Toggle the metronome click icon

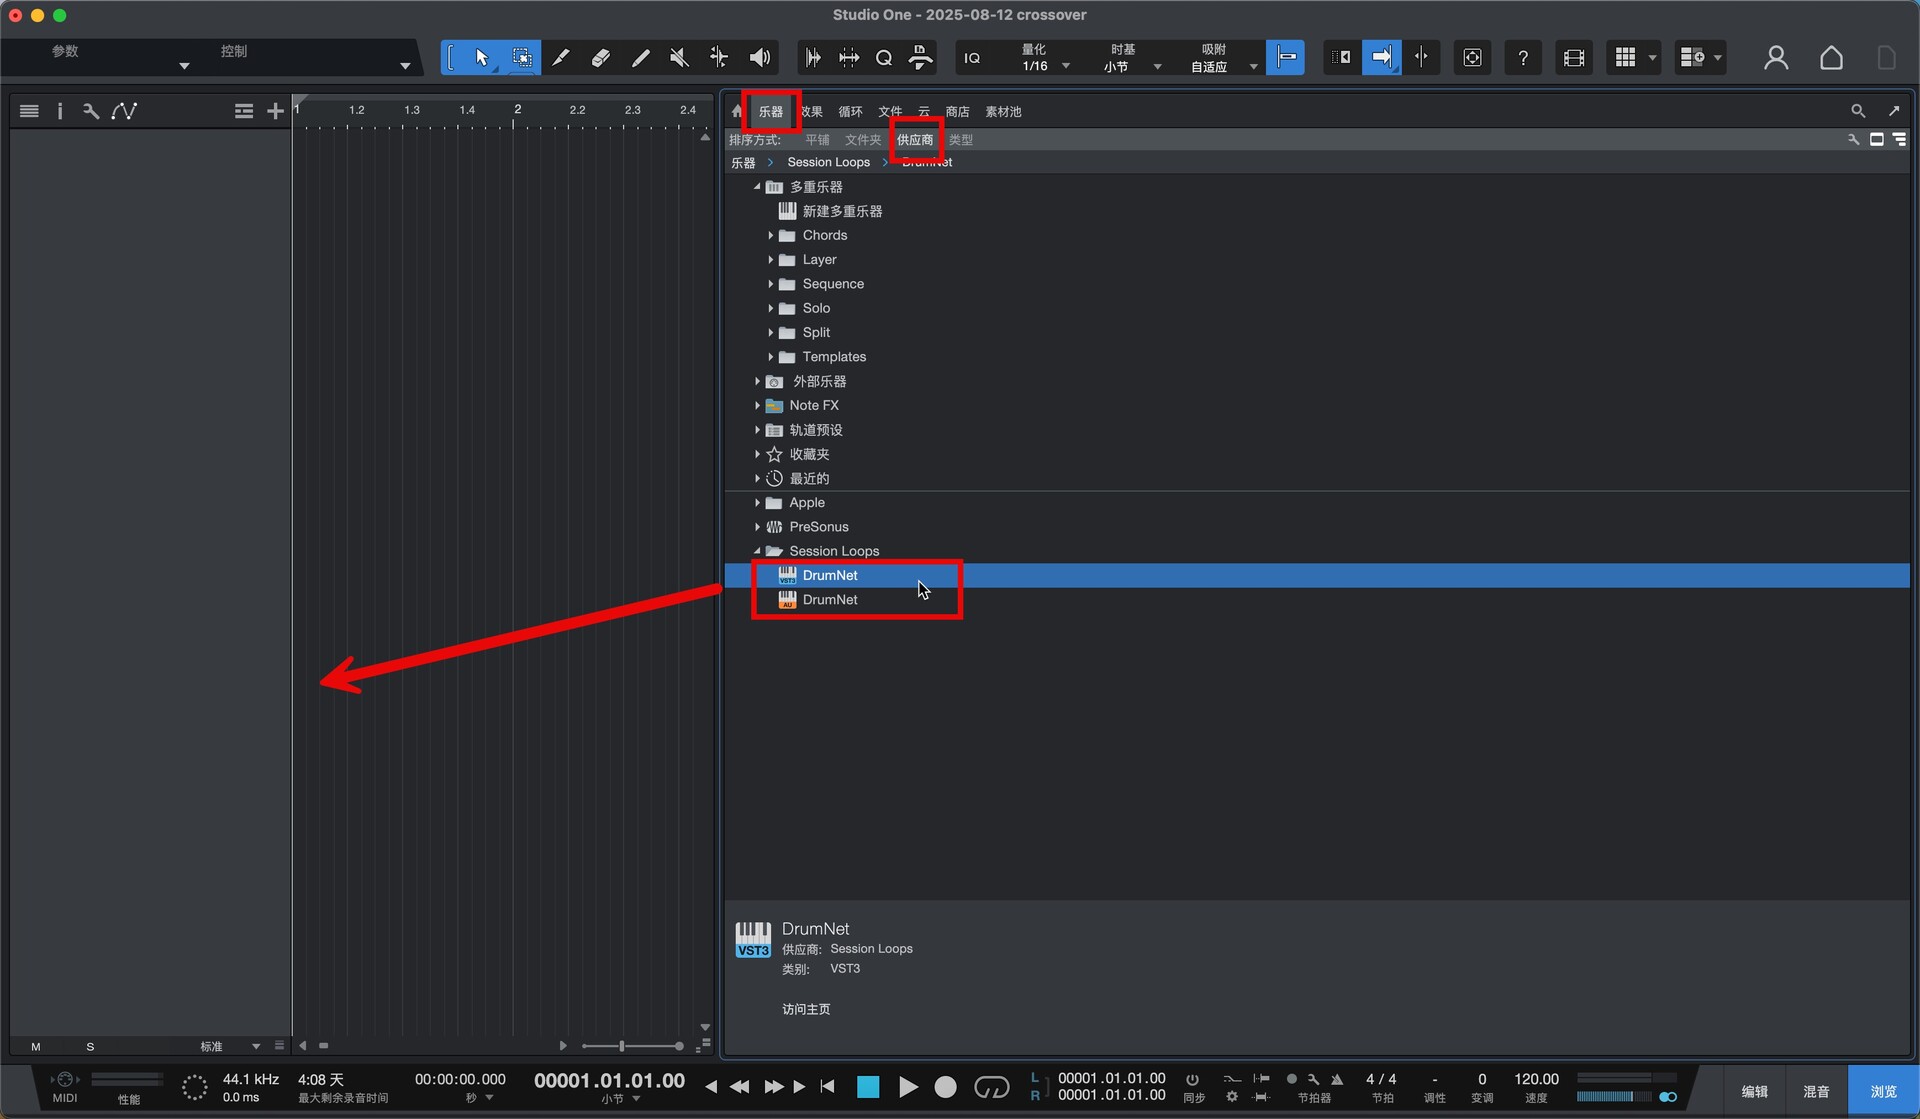coord(1337,1079)
